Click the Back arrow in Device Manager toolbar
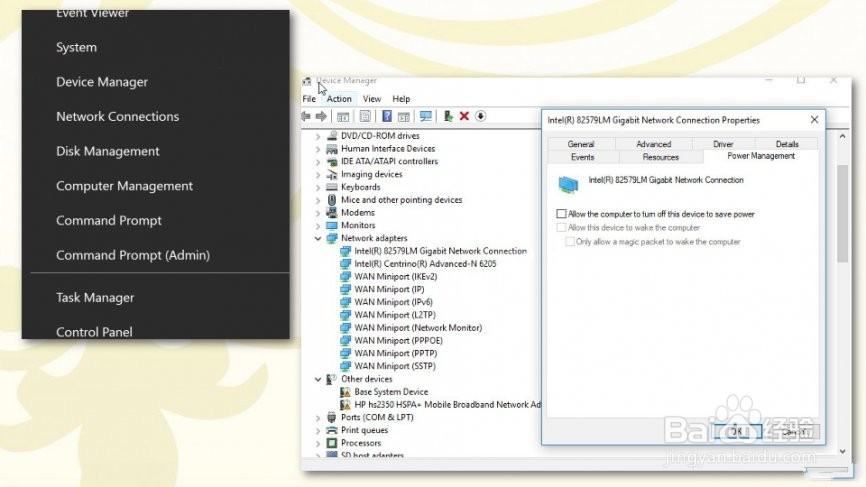The height and width of the screenshot is (487, 866). tap(305, 116)
